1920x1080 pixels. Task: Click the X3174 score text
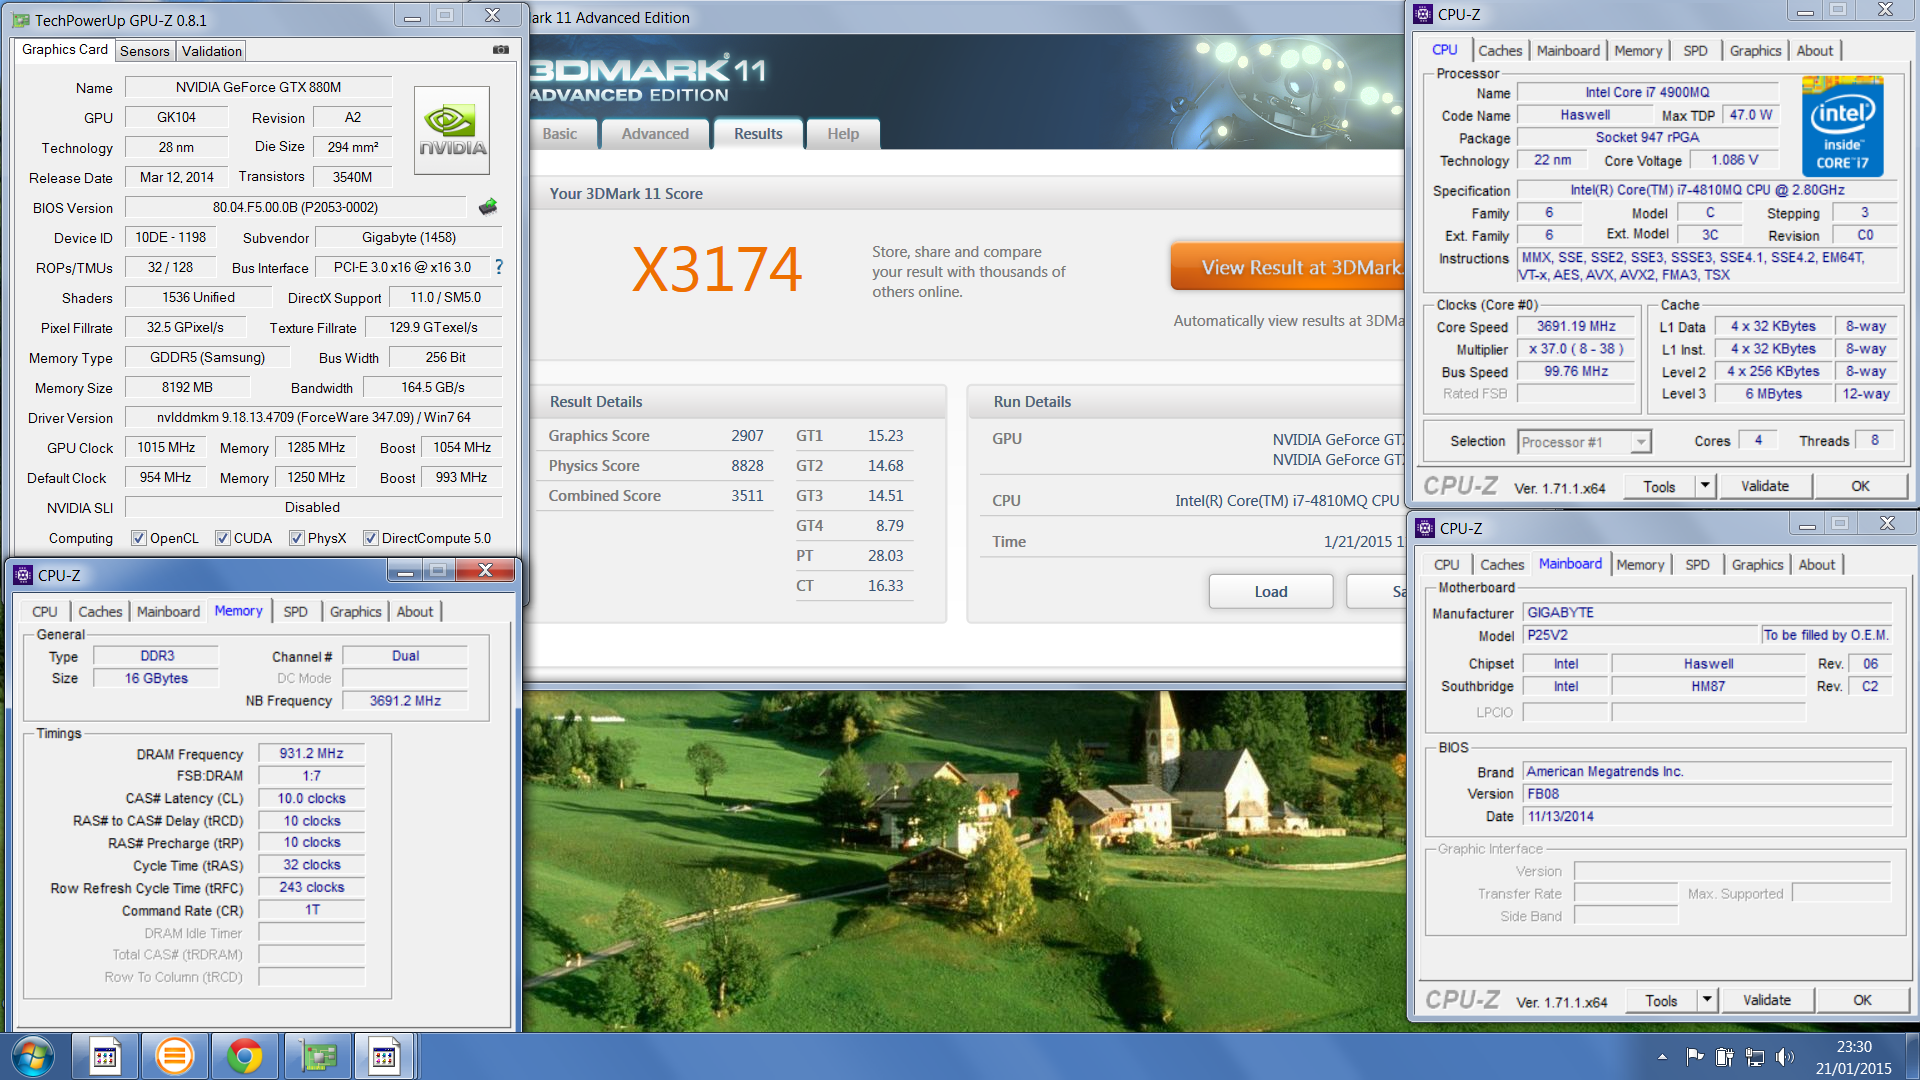(x=717, y=270)
